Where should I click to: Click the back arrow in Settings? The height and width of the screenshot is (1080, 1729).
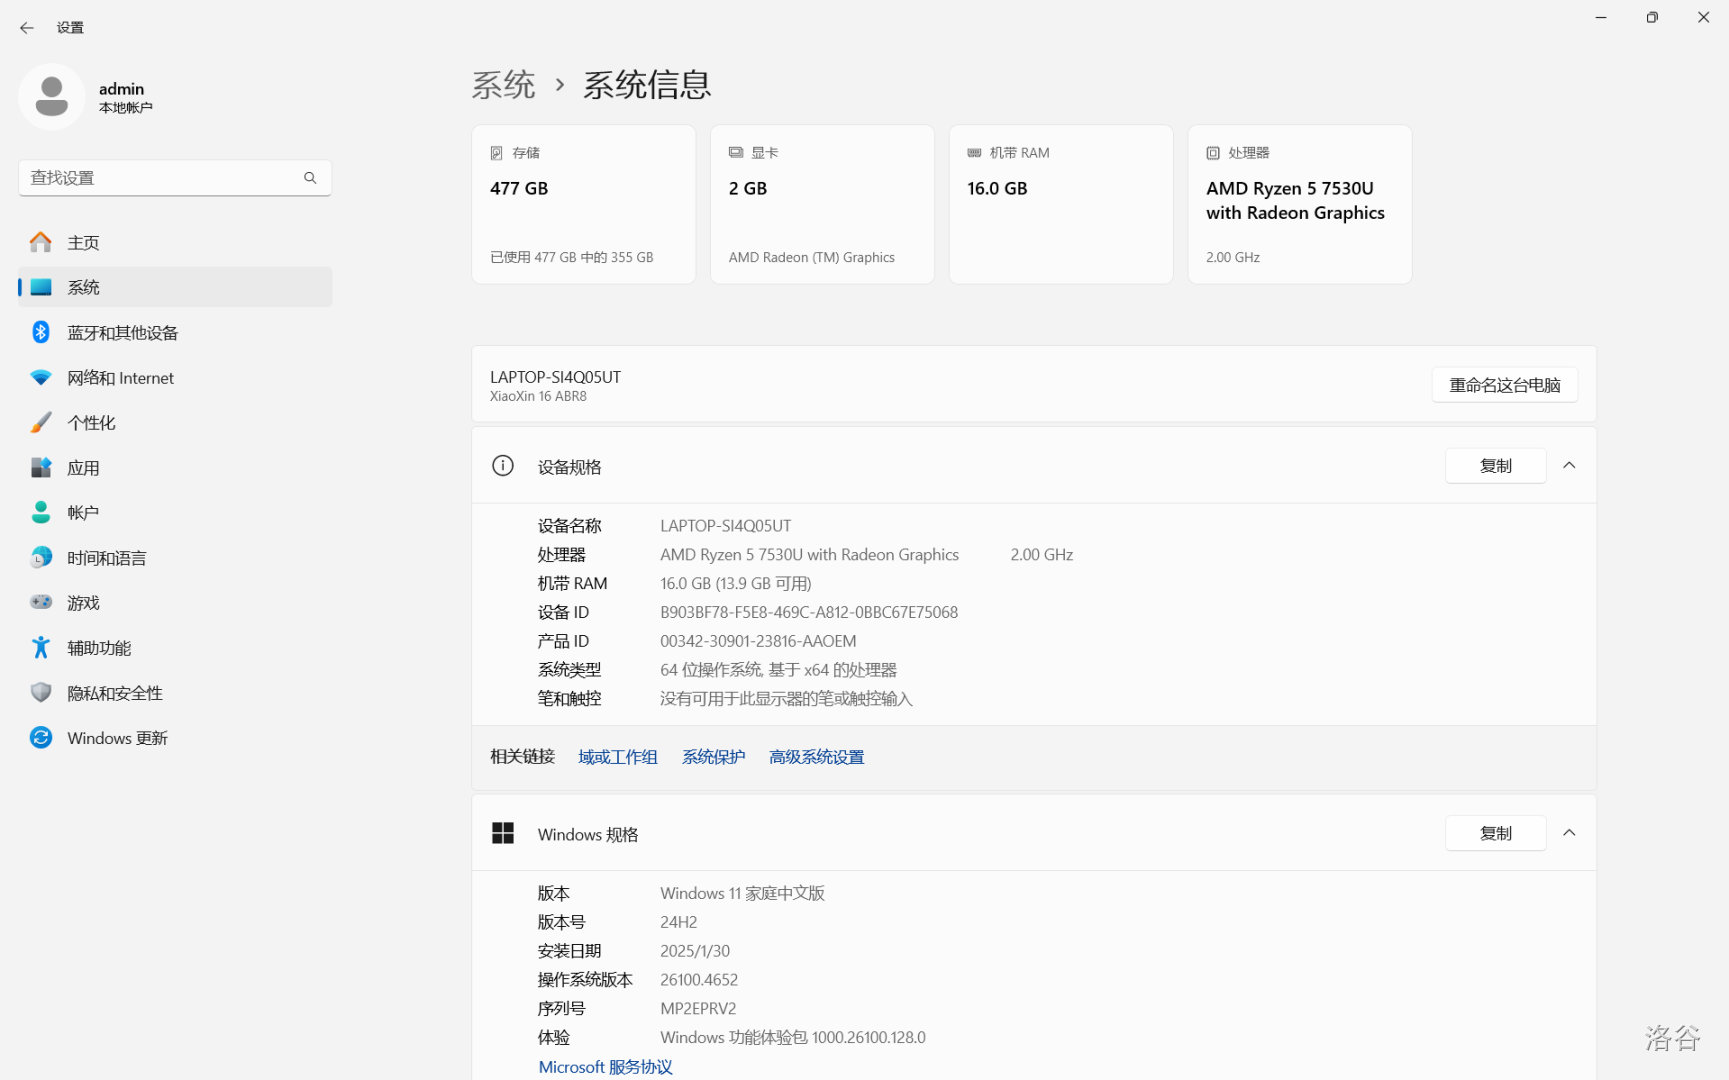27,28
